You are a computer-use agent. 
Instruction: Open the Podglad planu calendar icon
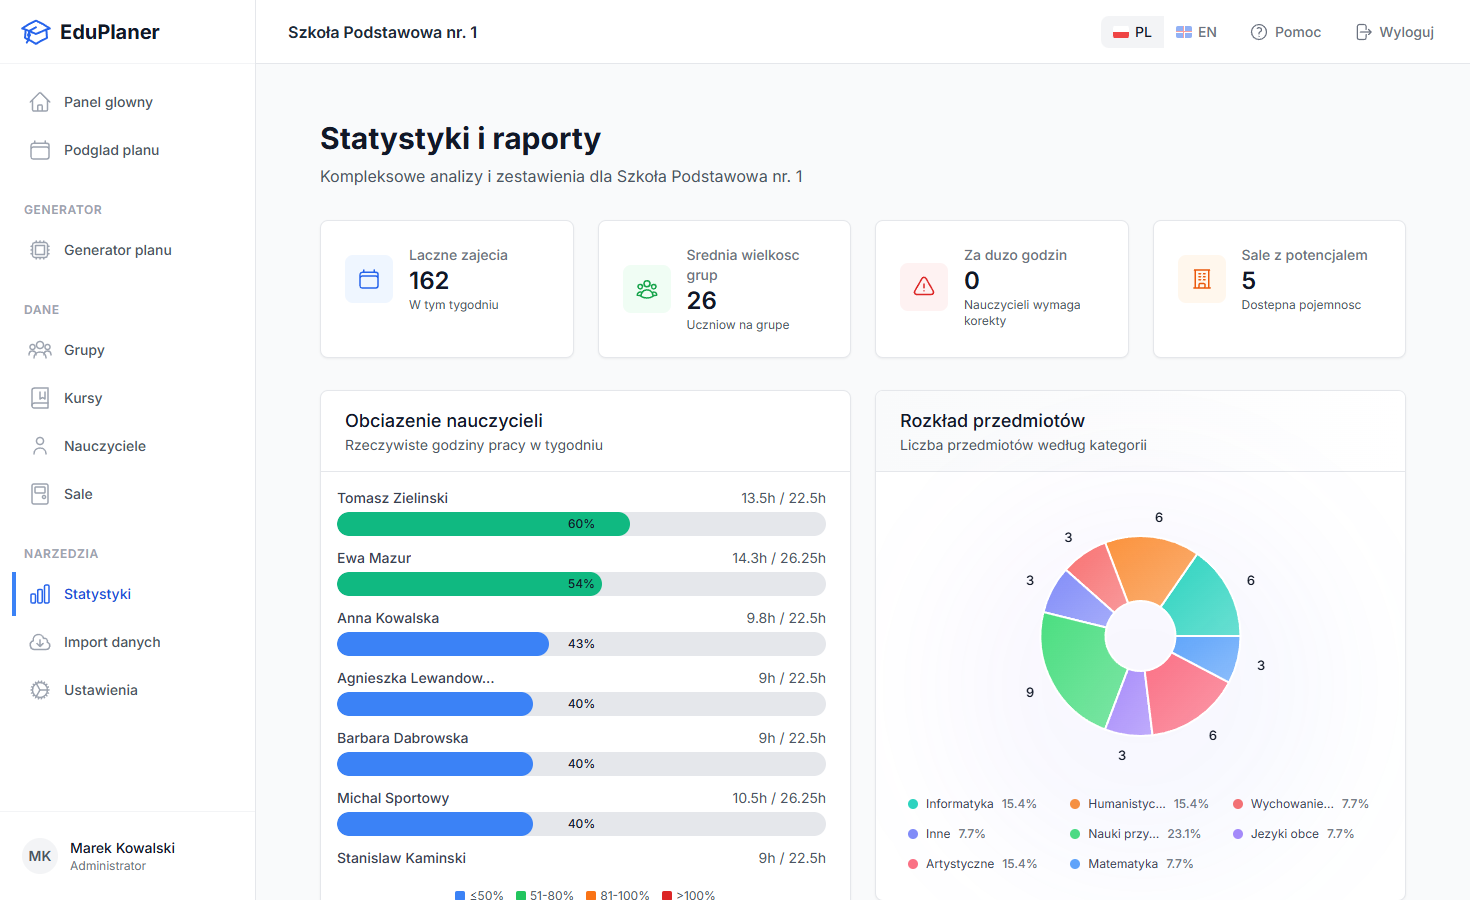(x=40, y=149)
